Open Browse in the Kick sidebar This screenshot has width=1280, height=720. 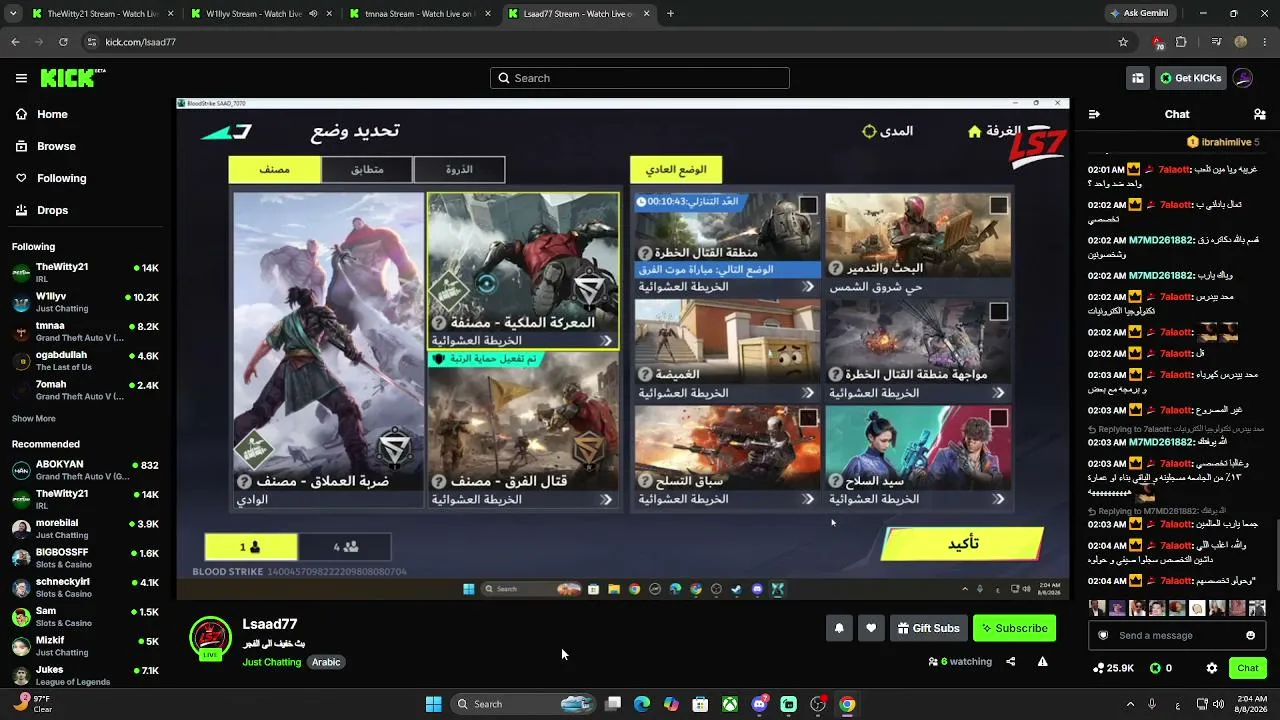tap(56, 146)
